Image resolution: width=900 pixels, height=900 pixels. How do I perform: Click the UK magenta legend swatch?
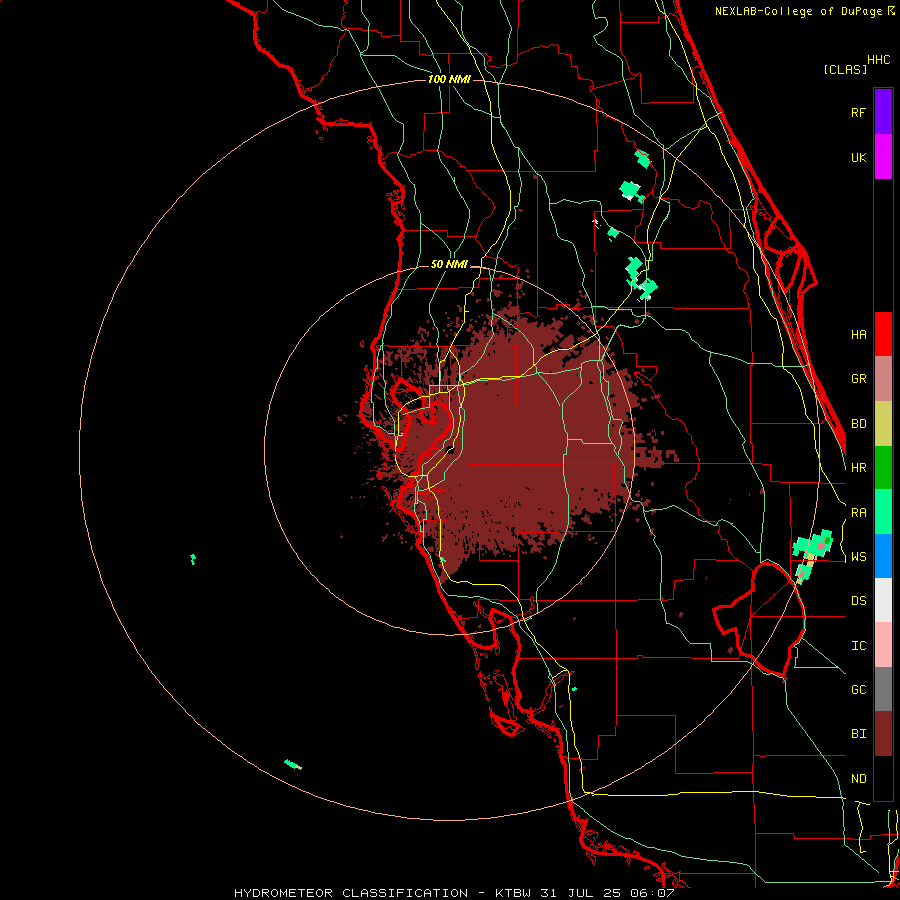coord(883,157)
